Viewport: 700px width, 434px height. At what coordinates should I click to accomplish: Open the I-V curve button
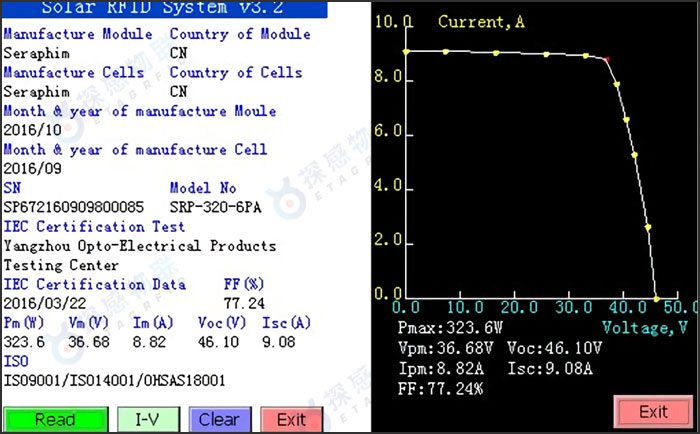click(x=148, y=419)
